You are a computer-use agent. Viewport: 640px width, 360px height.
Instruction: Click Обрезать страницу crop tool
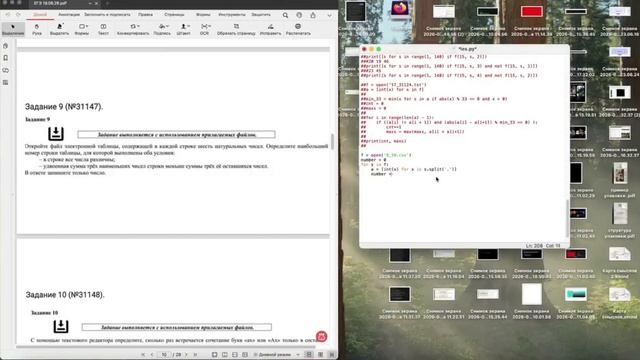(x=236, y=29)
